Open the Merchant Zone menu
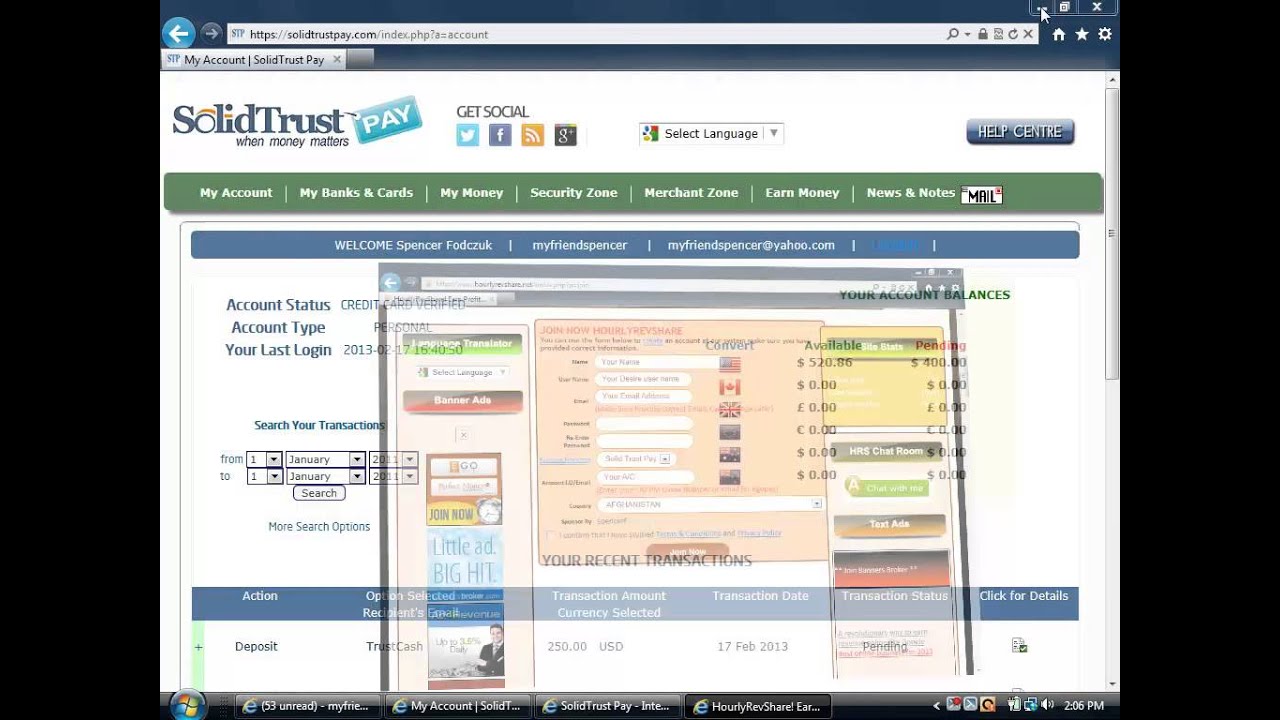 pyautogui.click(x=691, y=193)
